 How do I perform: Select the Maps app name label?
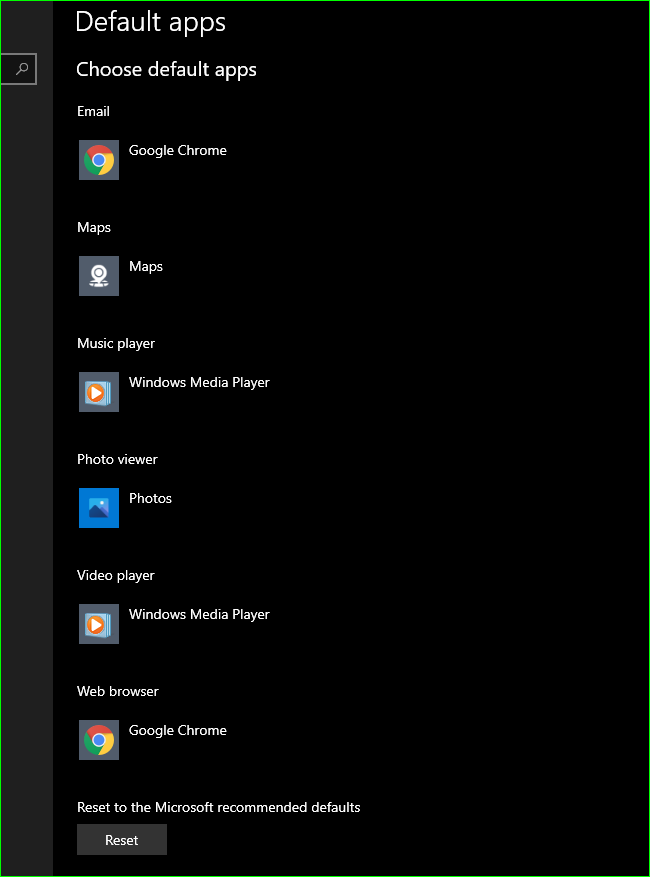coord(146,267)
